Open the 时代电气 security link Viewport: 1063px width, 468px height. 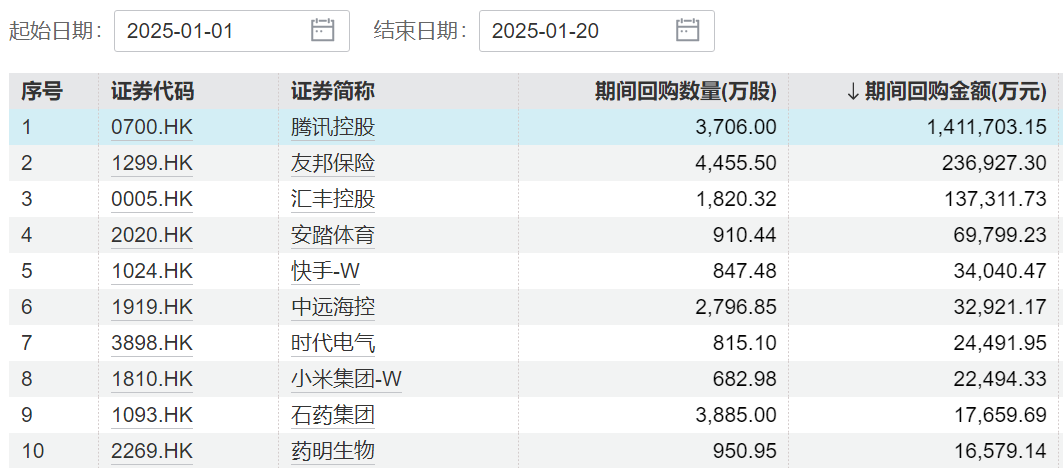(x=333, y=343)
